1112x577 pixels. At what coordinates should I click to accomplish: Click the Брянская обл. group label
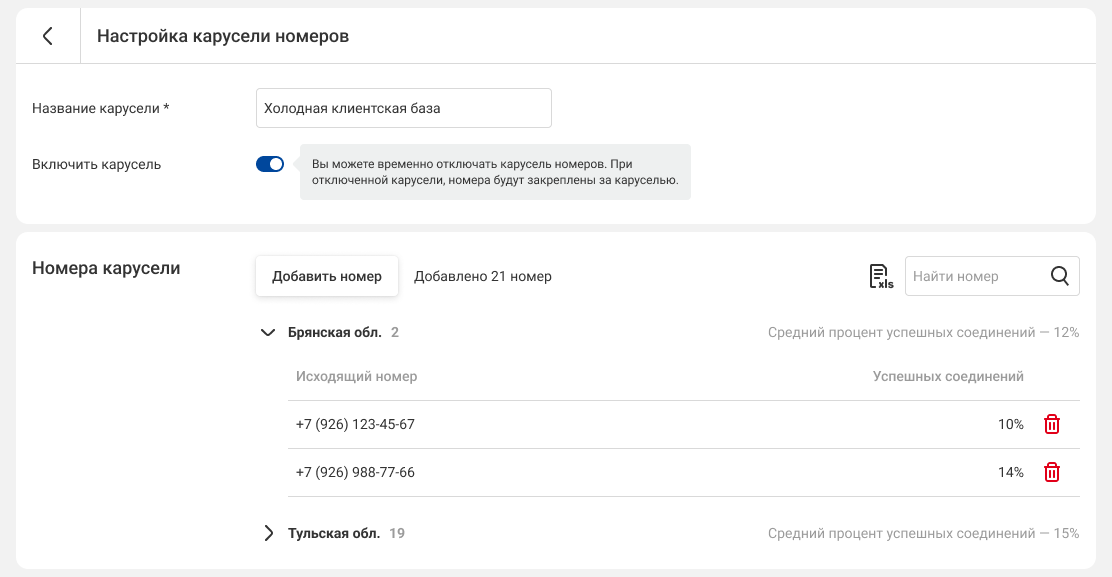(334, 333)
